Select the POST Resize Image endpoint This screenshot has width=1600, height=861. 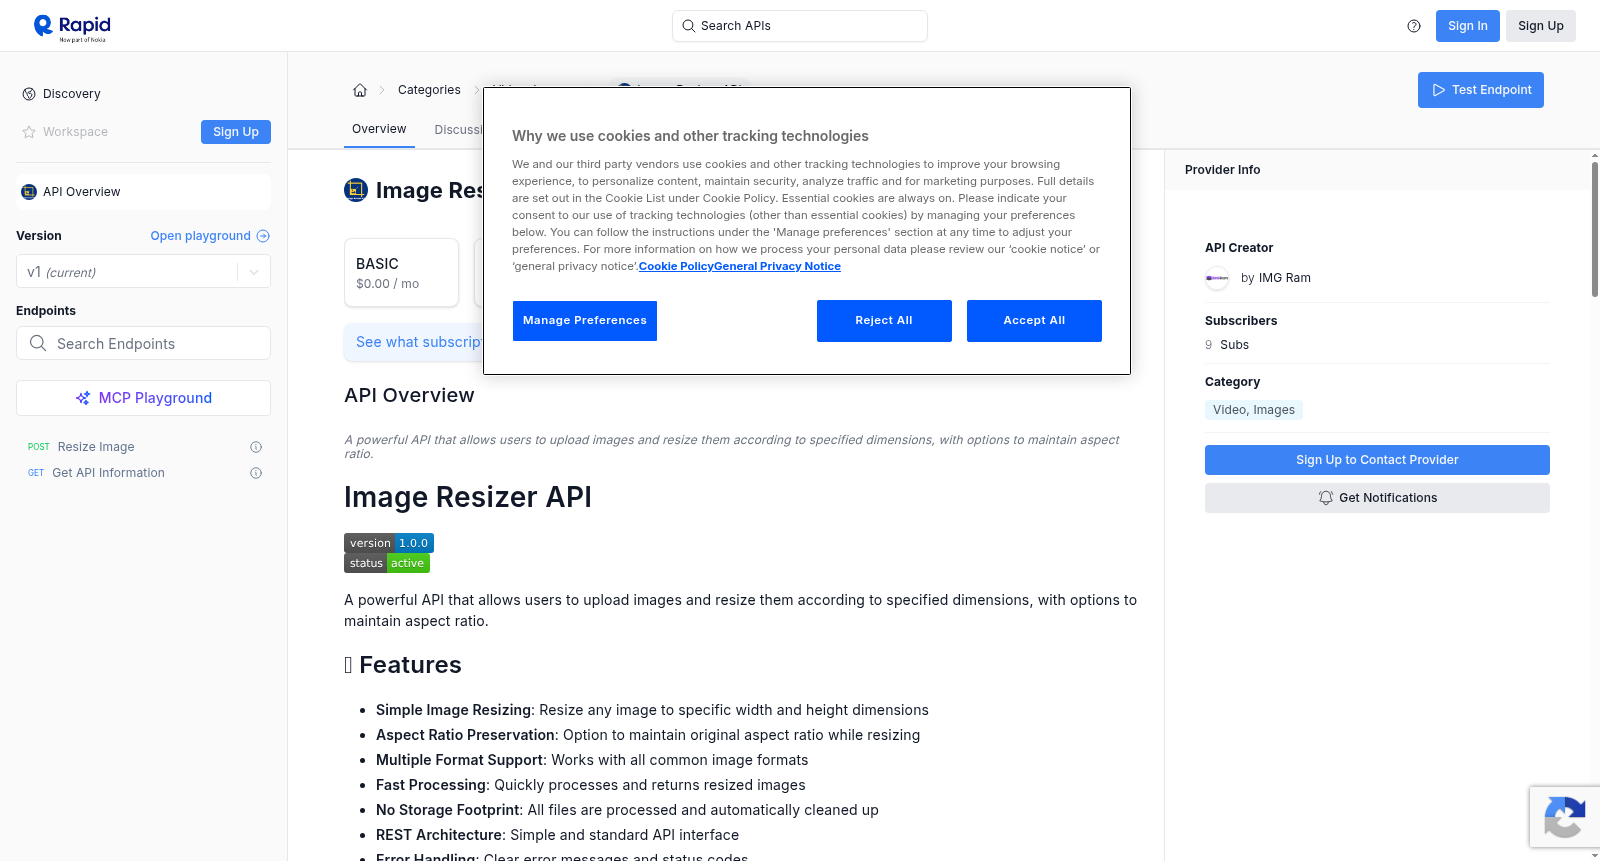pos(143,447)
